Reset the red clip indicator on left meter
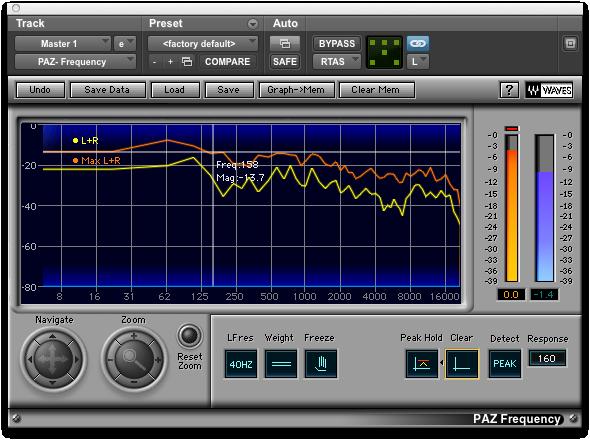The width and height of the screenshot is (590, 440). click(511, 129)
